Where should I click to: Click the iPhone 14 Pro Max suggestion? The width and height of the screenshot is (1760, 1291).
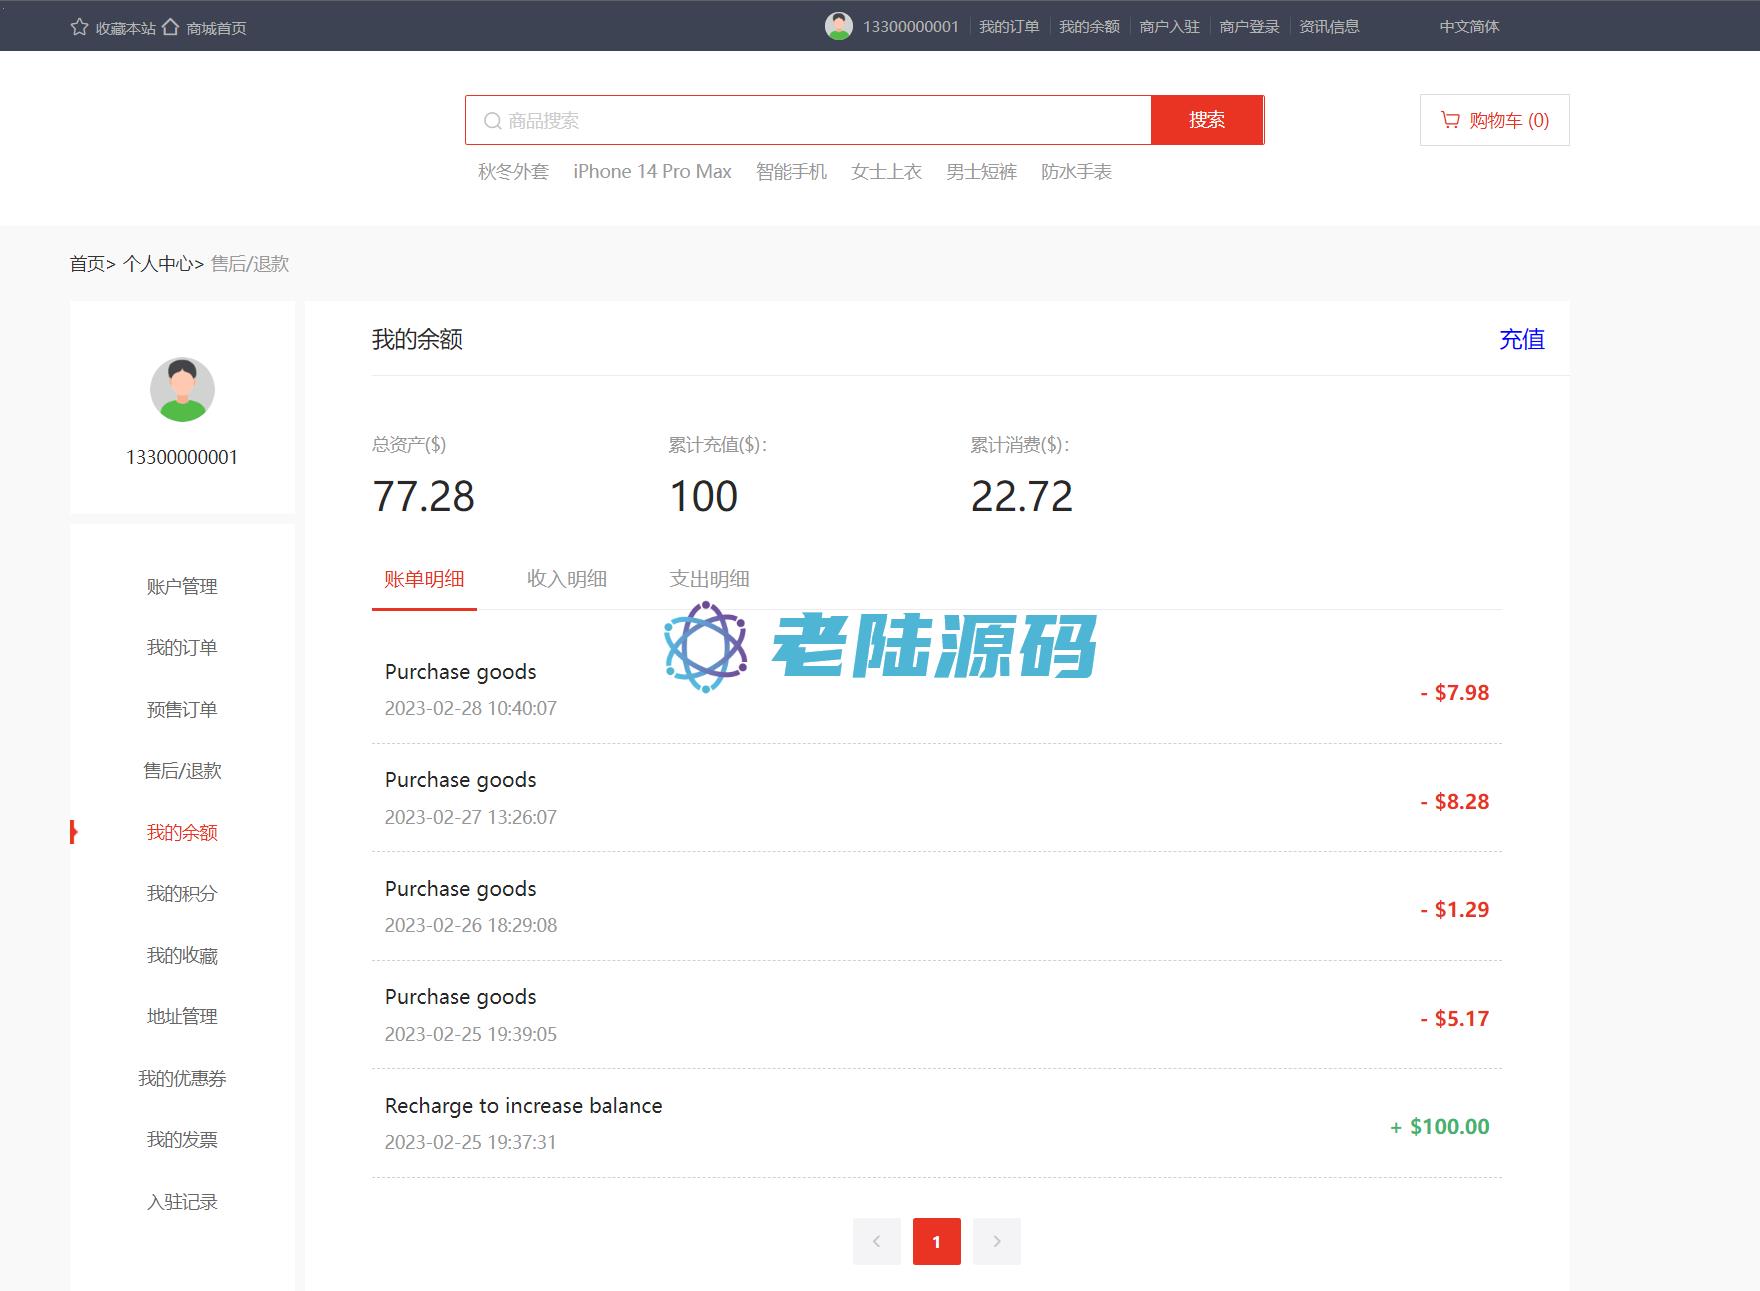coord(652,172)
